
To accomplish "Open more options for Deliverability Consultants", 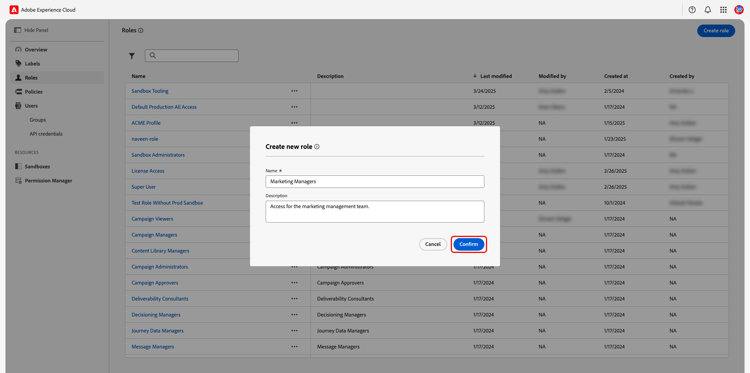I will tap(294, 298).
